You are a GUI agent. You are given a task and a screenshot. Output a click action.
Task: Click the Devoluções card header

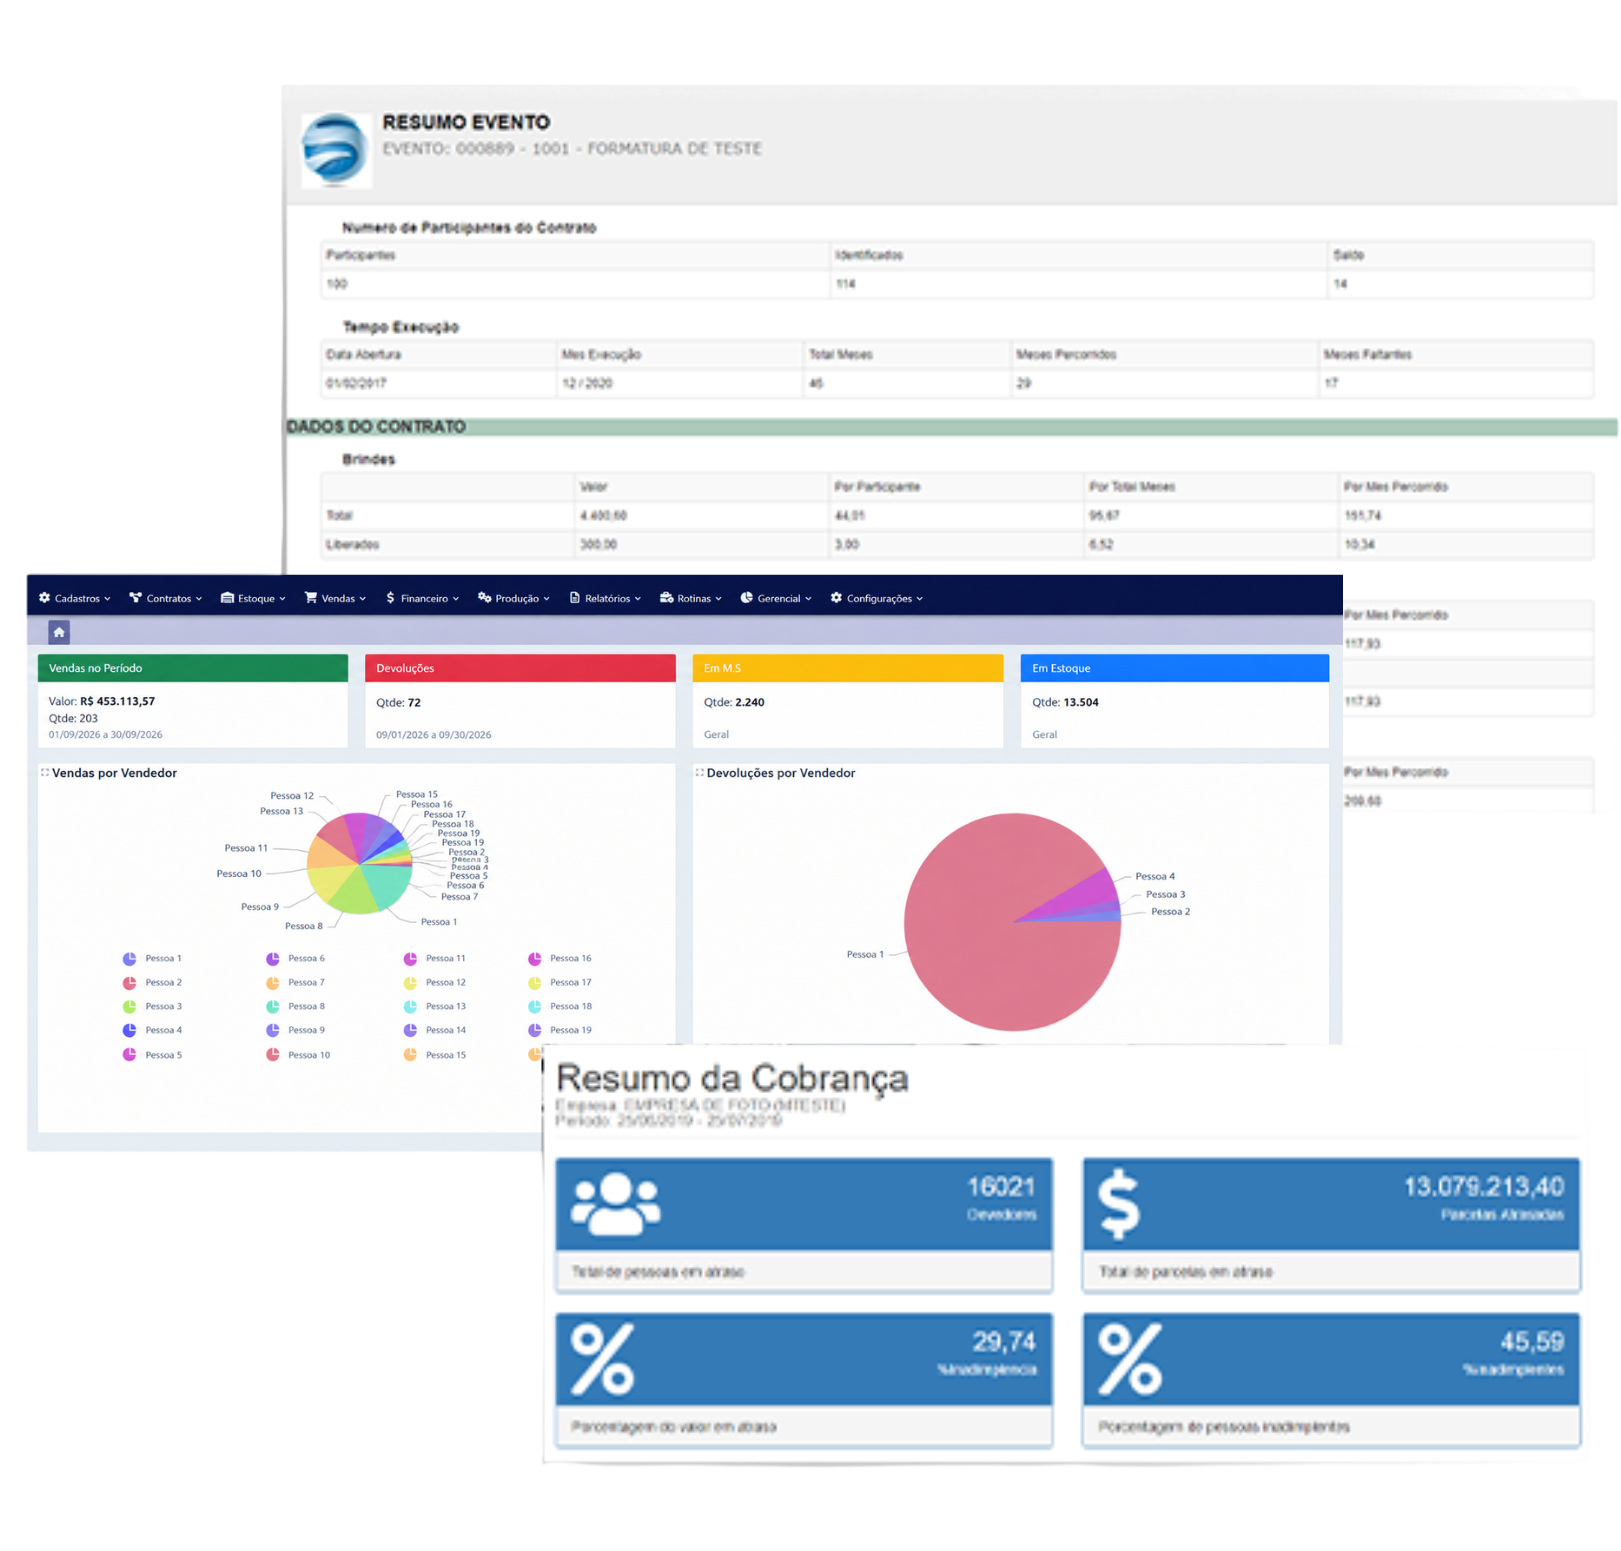(x=520, y=668)
